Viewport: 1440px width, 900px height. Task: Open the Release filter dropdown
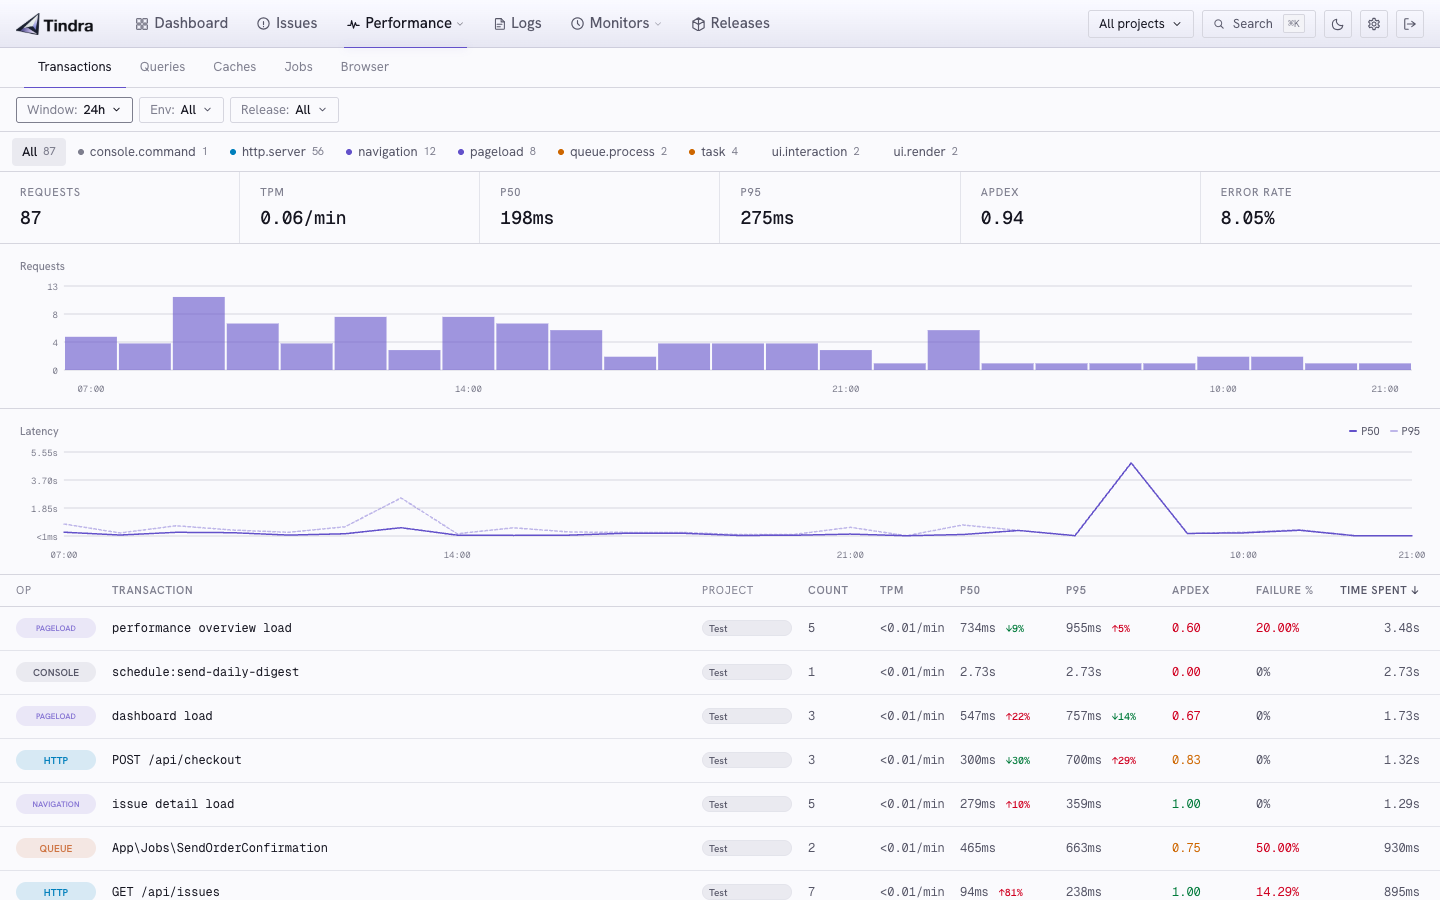284,110
